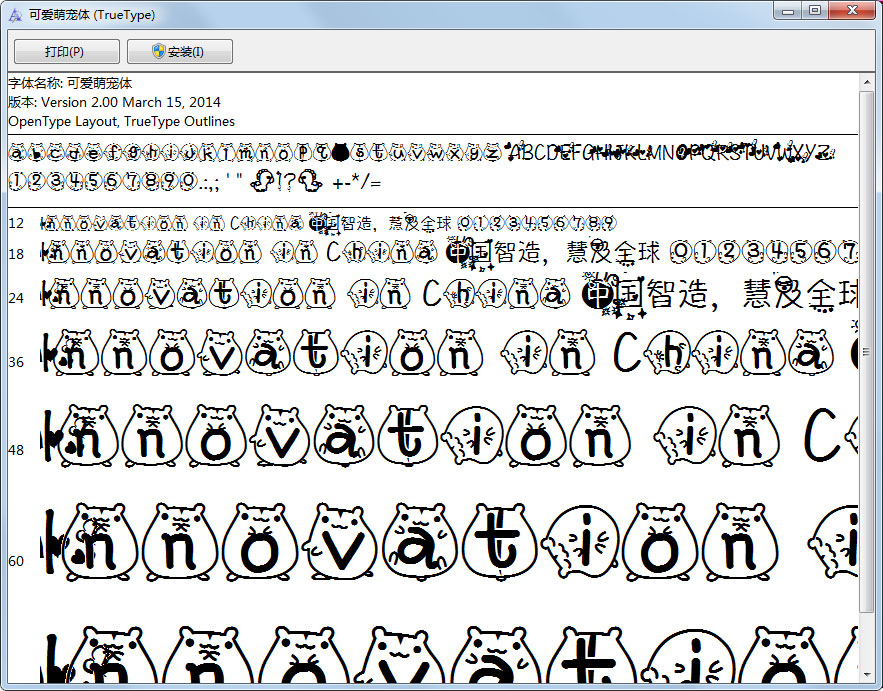Image resolution: width=883 pixels, height=691 pixels.
Task: Minimize the font preview window
Action: [789, 11]
